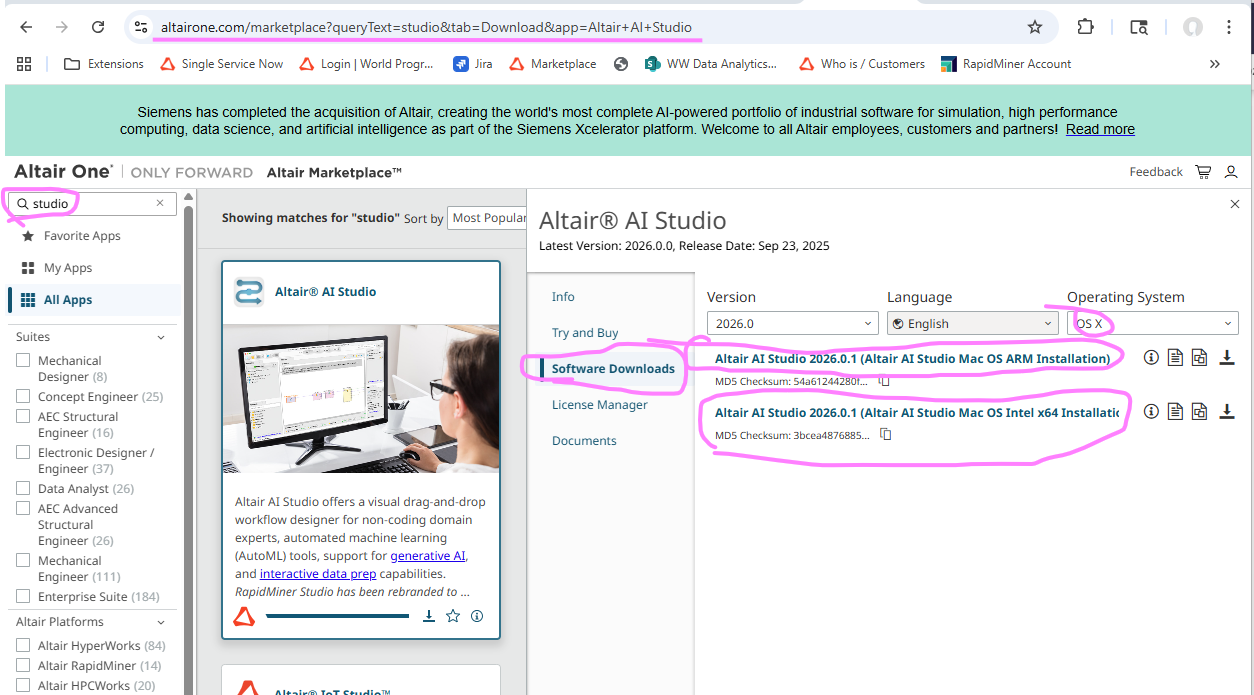Screen dimensions: 1254x695
Task: Check the AEC Advanced Structural Engineer filter
Action: point(23,509)
